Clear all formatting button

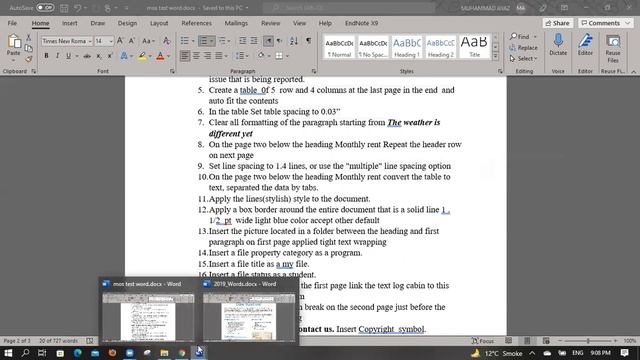167,41
